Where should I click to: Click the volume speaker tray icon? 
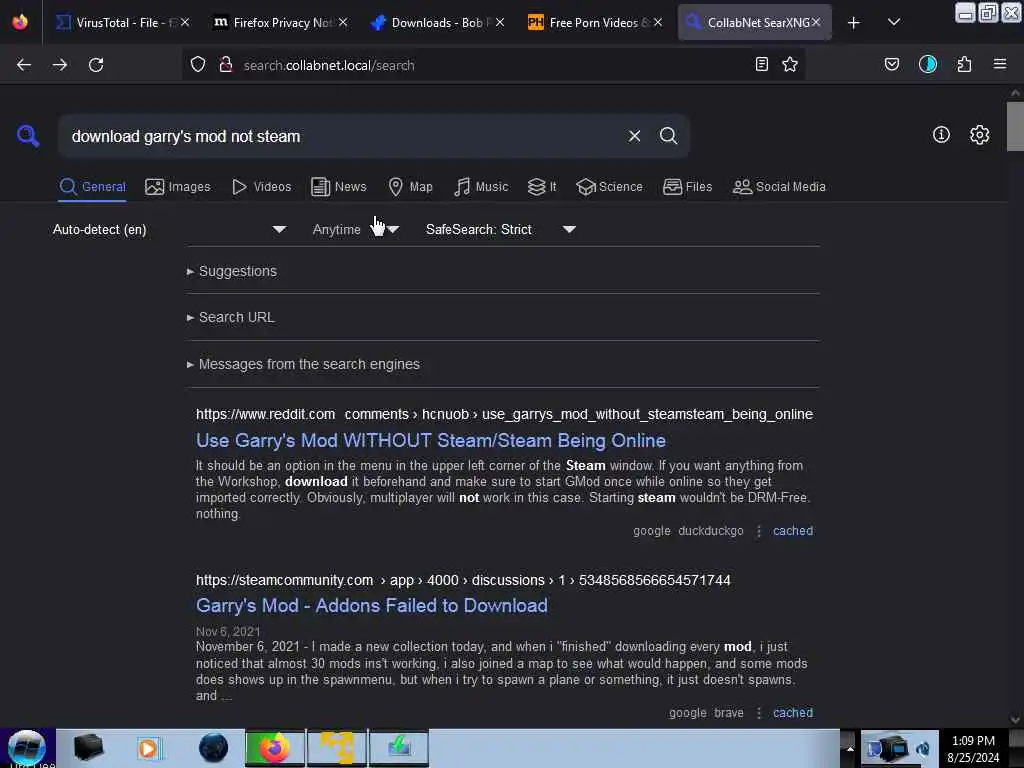point(922,749)
